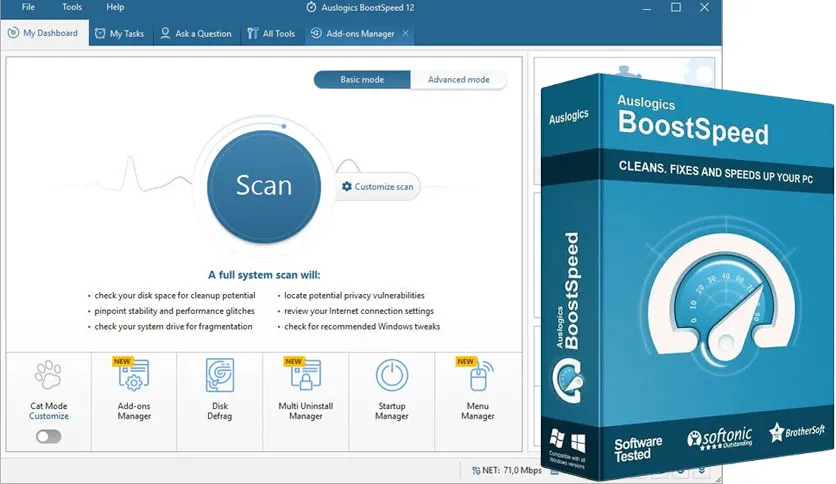Select the Add-ons Manager tab

[x=360, y=33]
